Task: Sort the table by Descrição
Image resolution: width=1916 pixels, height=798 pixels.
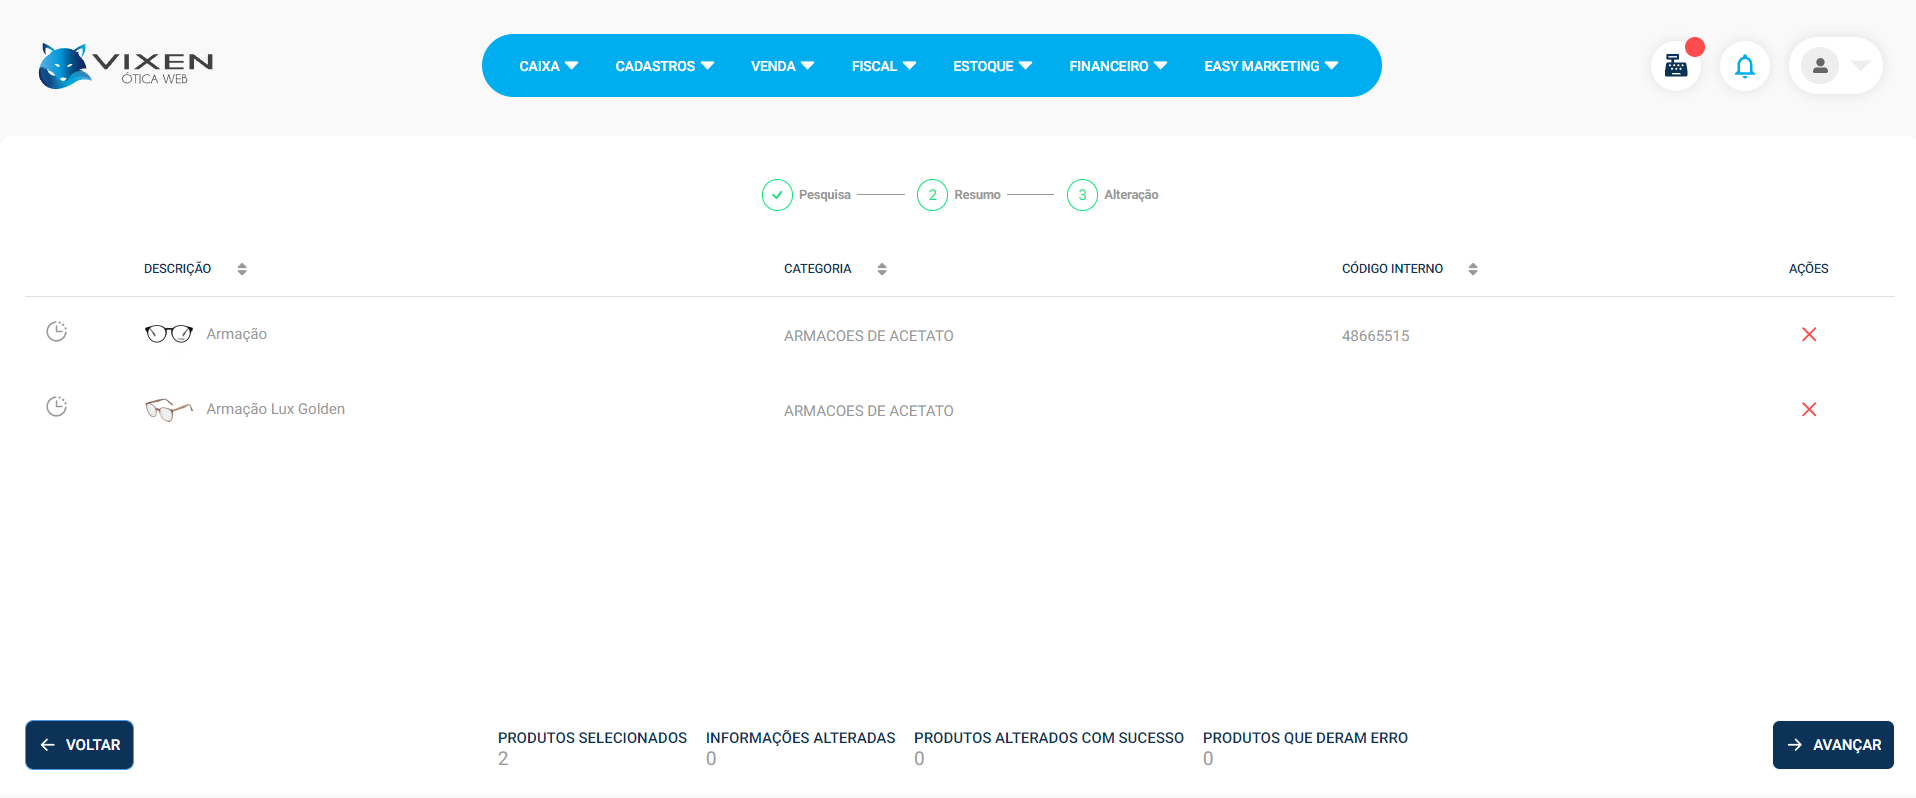Action: coord(241,269)
